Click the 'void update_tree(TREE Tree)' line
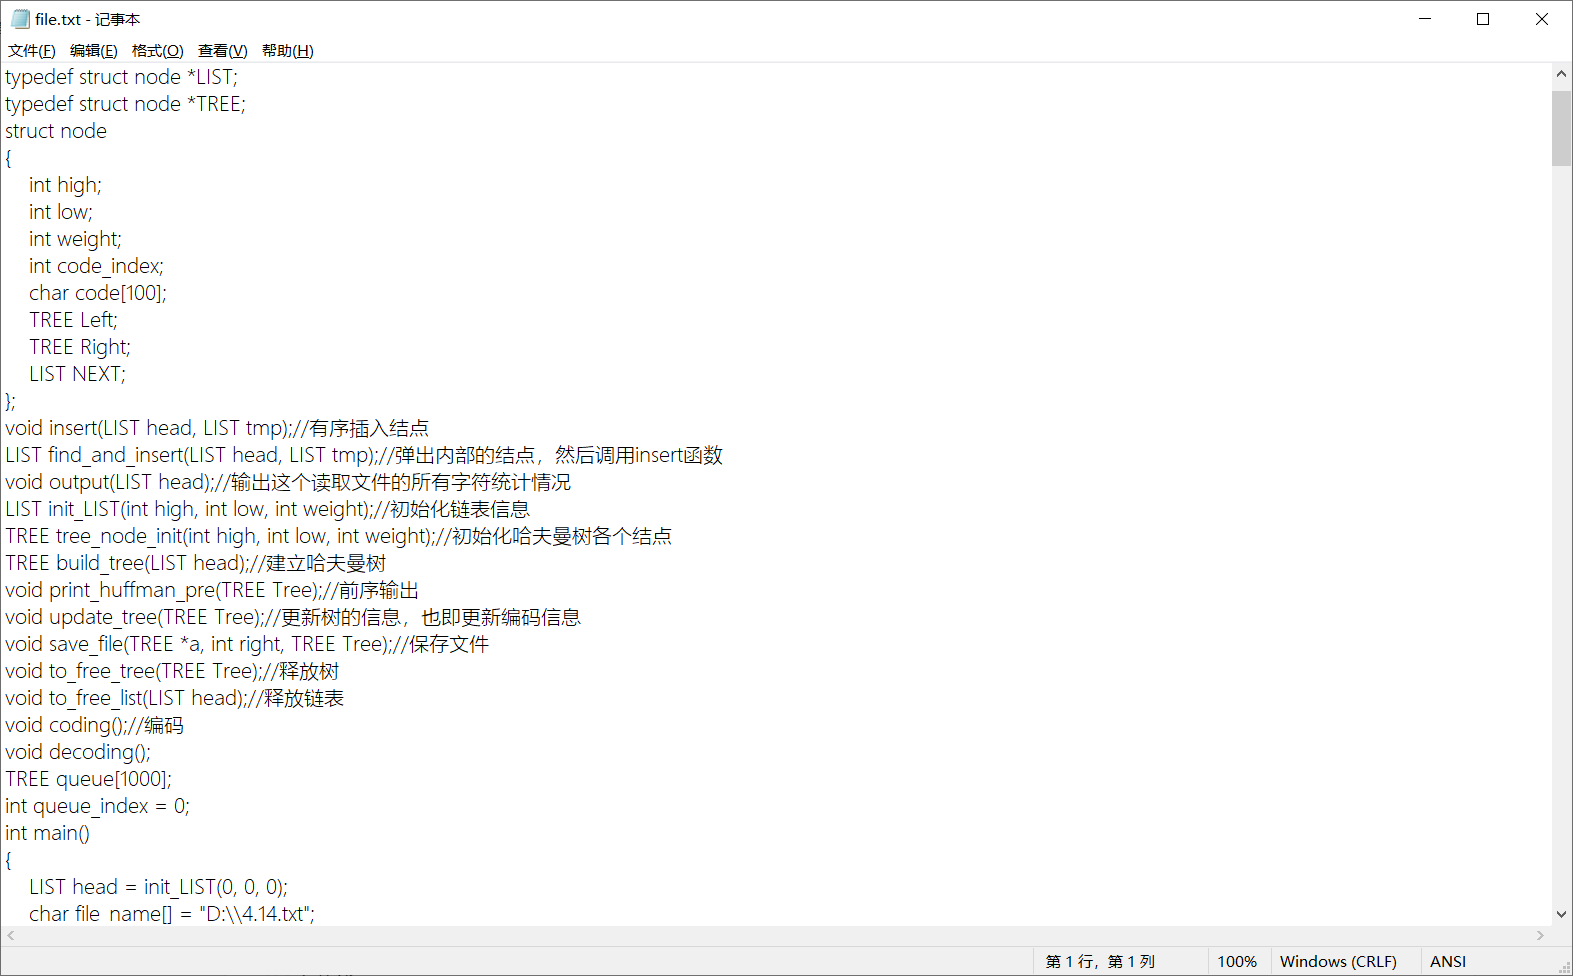 [x=293, y=617]
